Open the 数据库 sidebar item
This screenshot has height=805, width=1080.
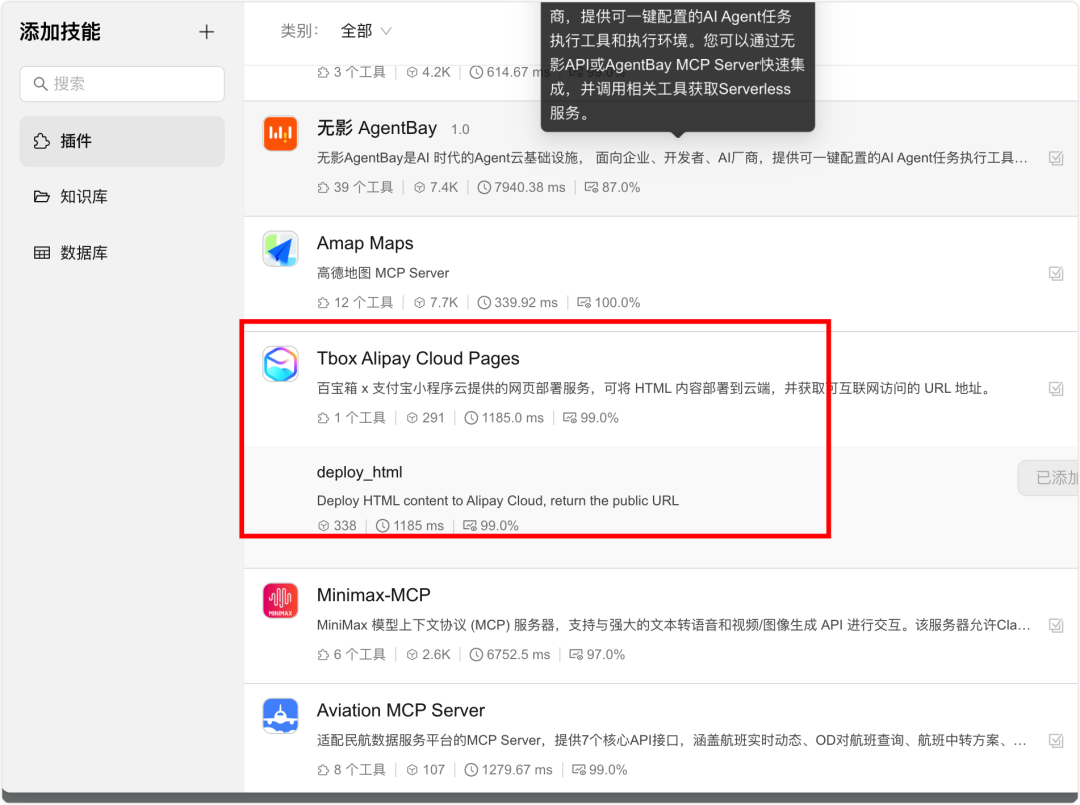(x=122, y=253)
